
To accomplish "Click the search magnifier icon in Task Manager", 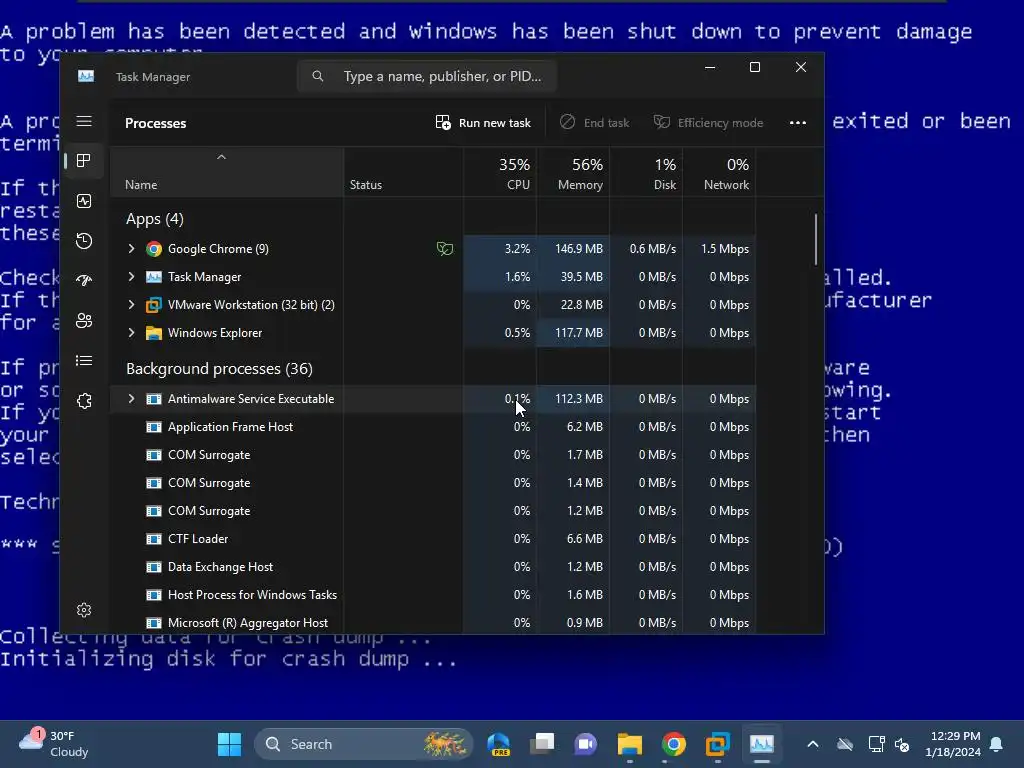I will coord(317,76).
